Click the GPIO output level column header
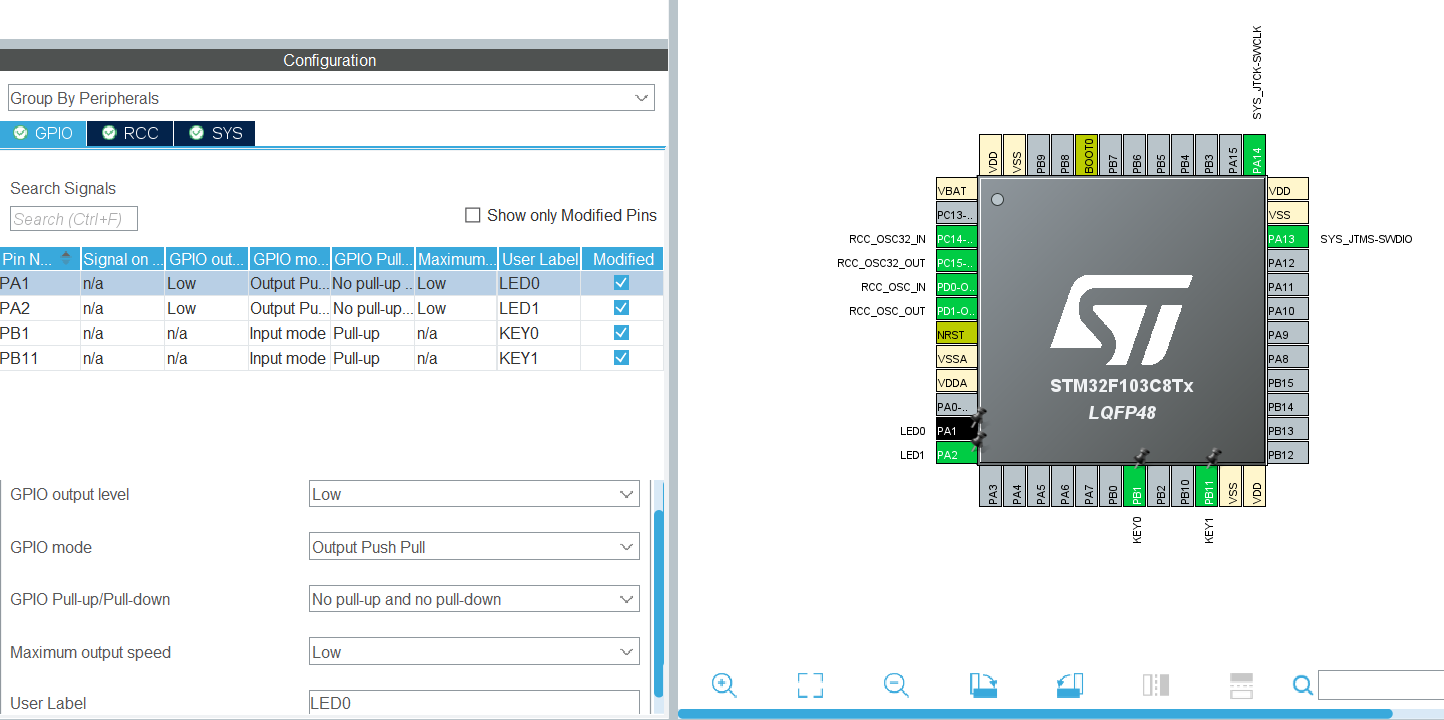Viewport: 1444px width, 720px height. tap(206, 259)
